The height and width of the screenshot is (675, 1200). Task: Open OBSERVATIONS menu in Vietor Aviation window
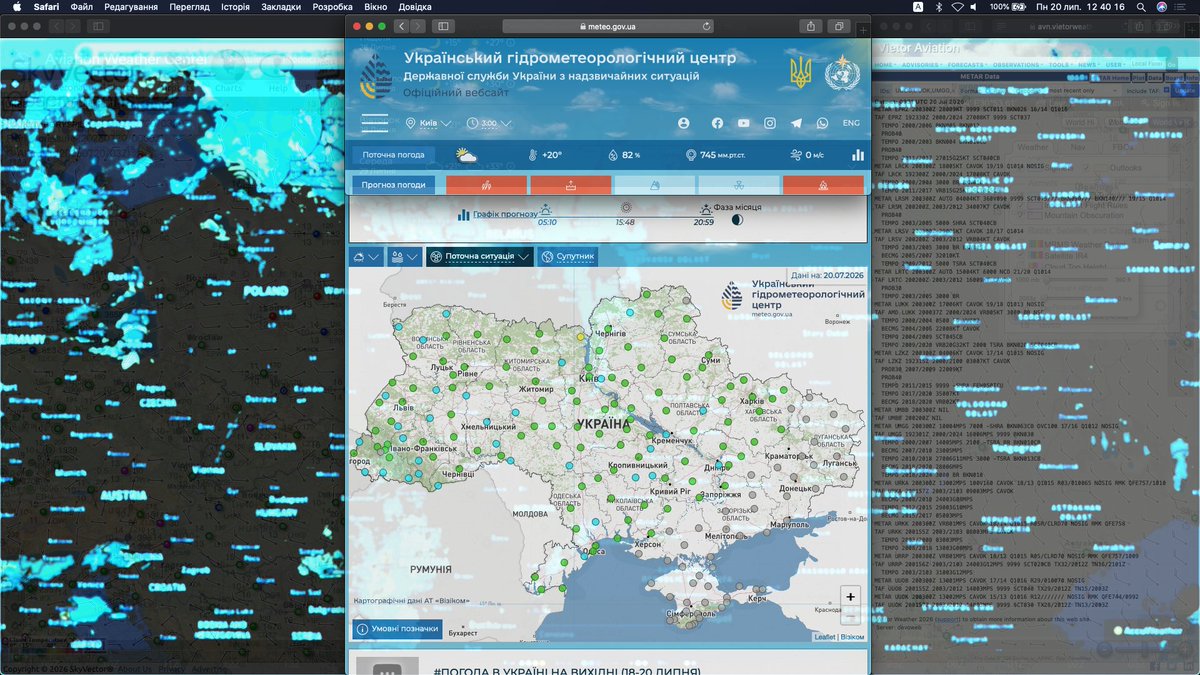[x=1018, y=65]
